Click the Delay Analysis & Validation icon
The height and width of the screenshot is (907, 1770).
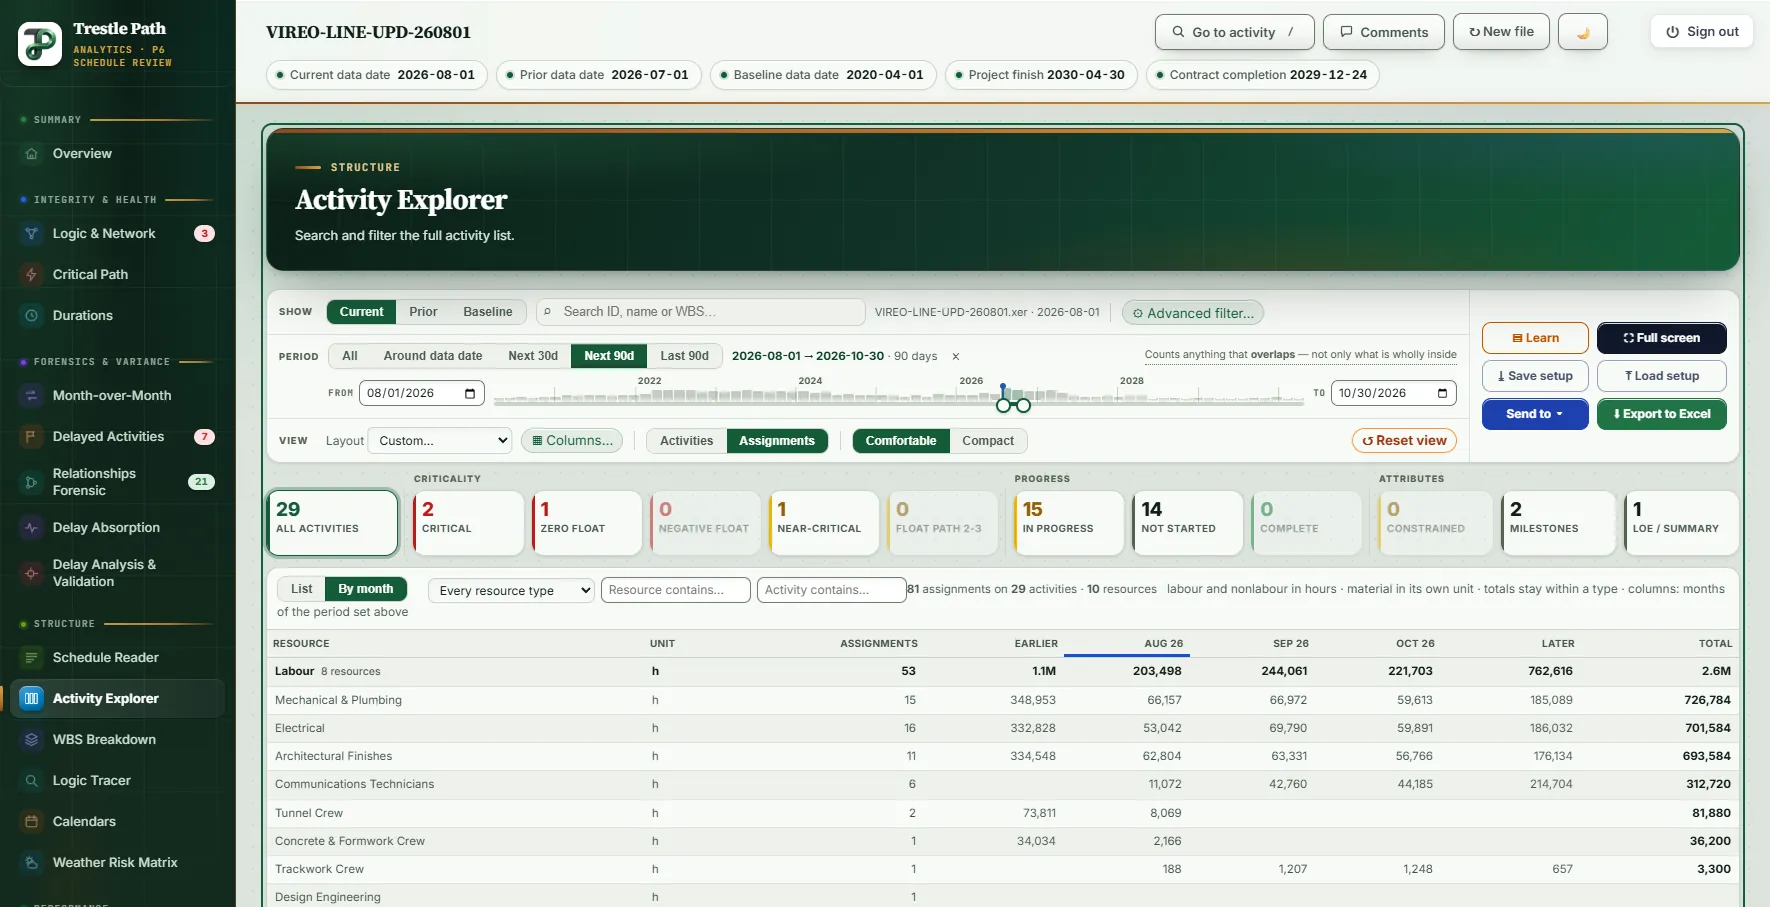click(x=31, y=573)
